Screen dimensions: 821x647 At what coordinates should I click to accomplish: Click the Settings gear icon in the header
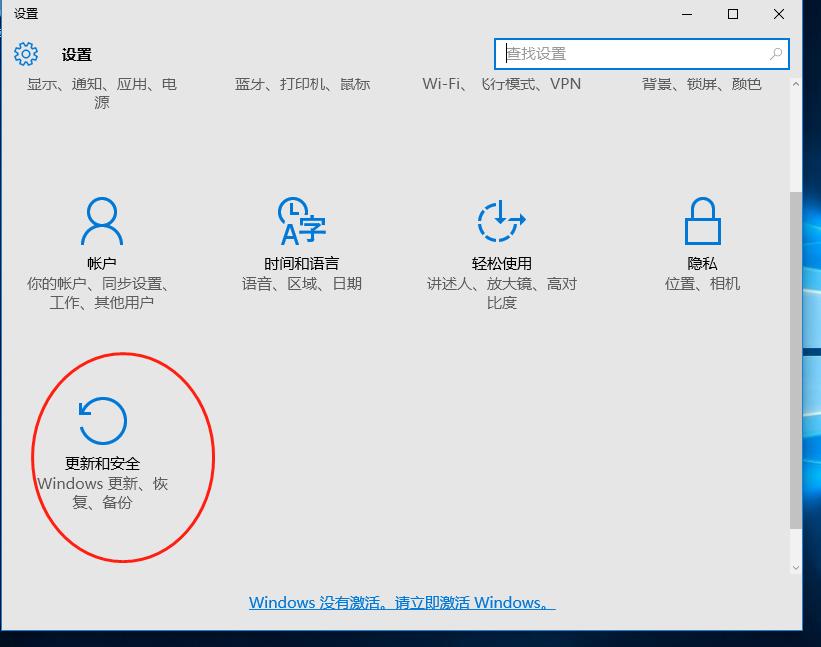pyautogui.click(x=26, y=54)
